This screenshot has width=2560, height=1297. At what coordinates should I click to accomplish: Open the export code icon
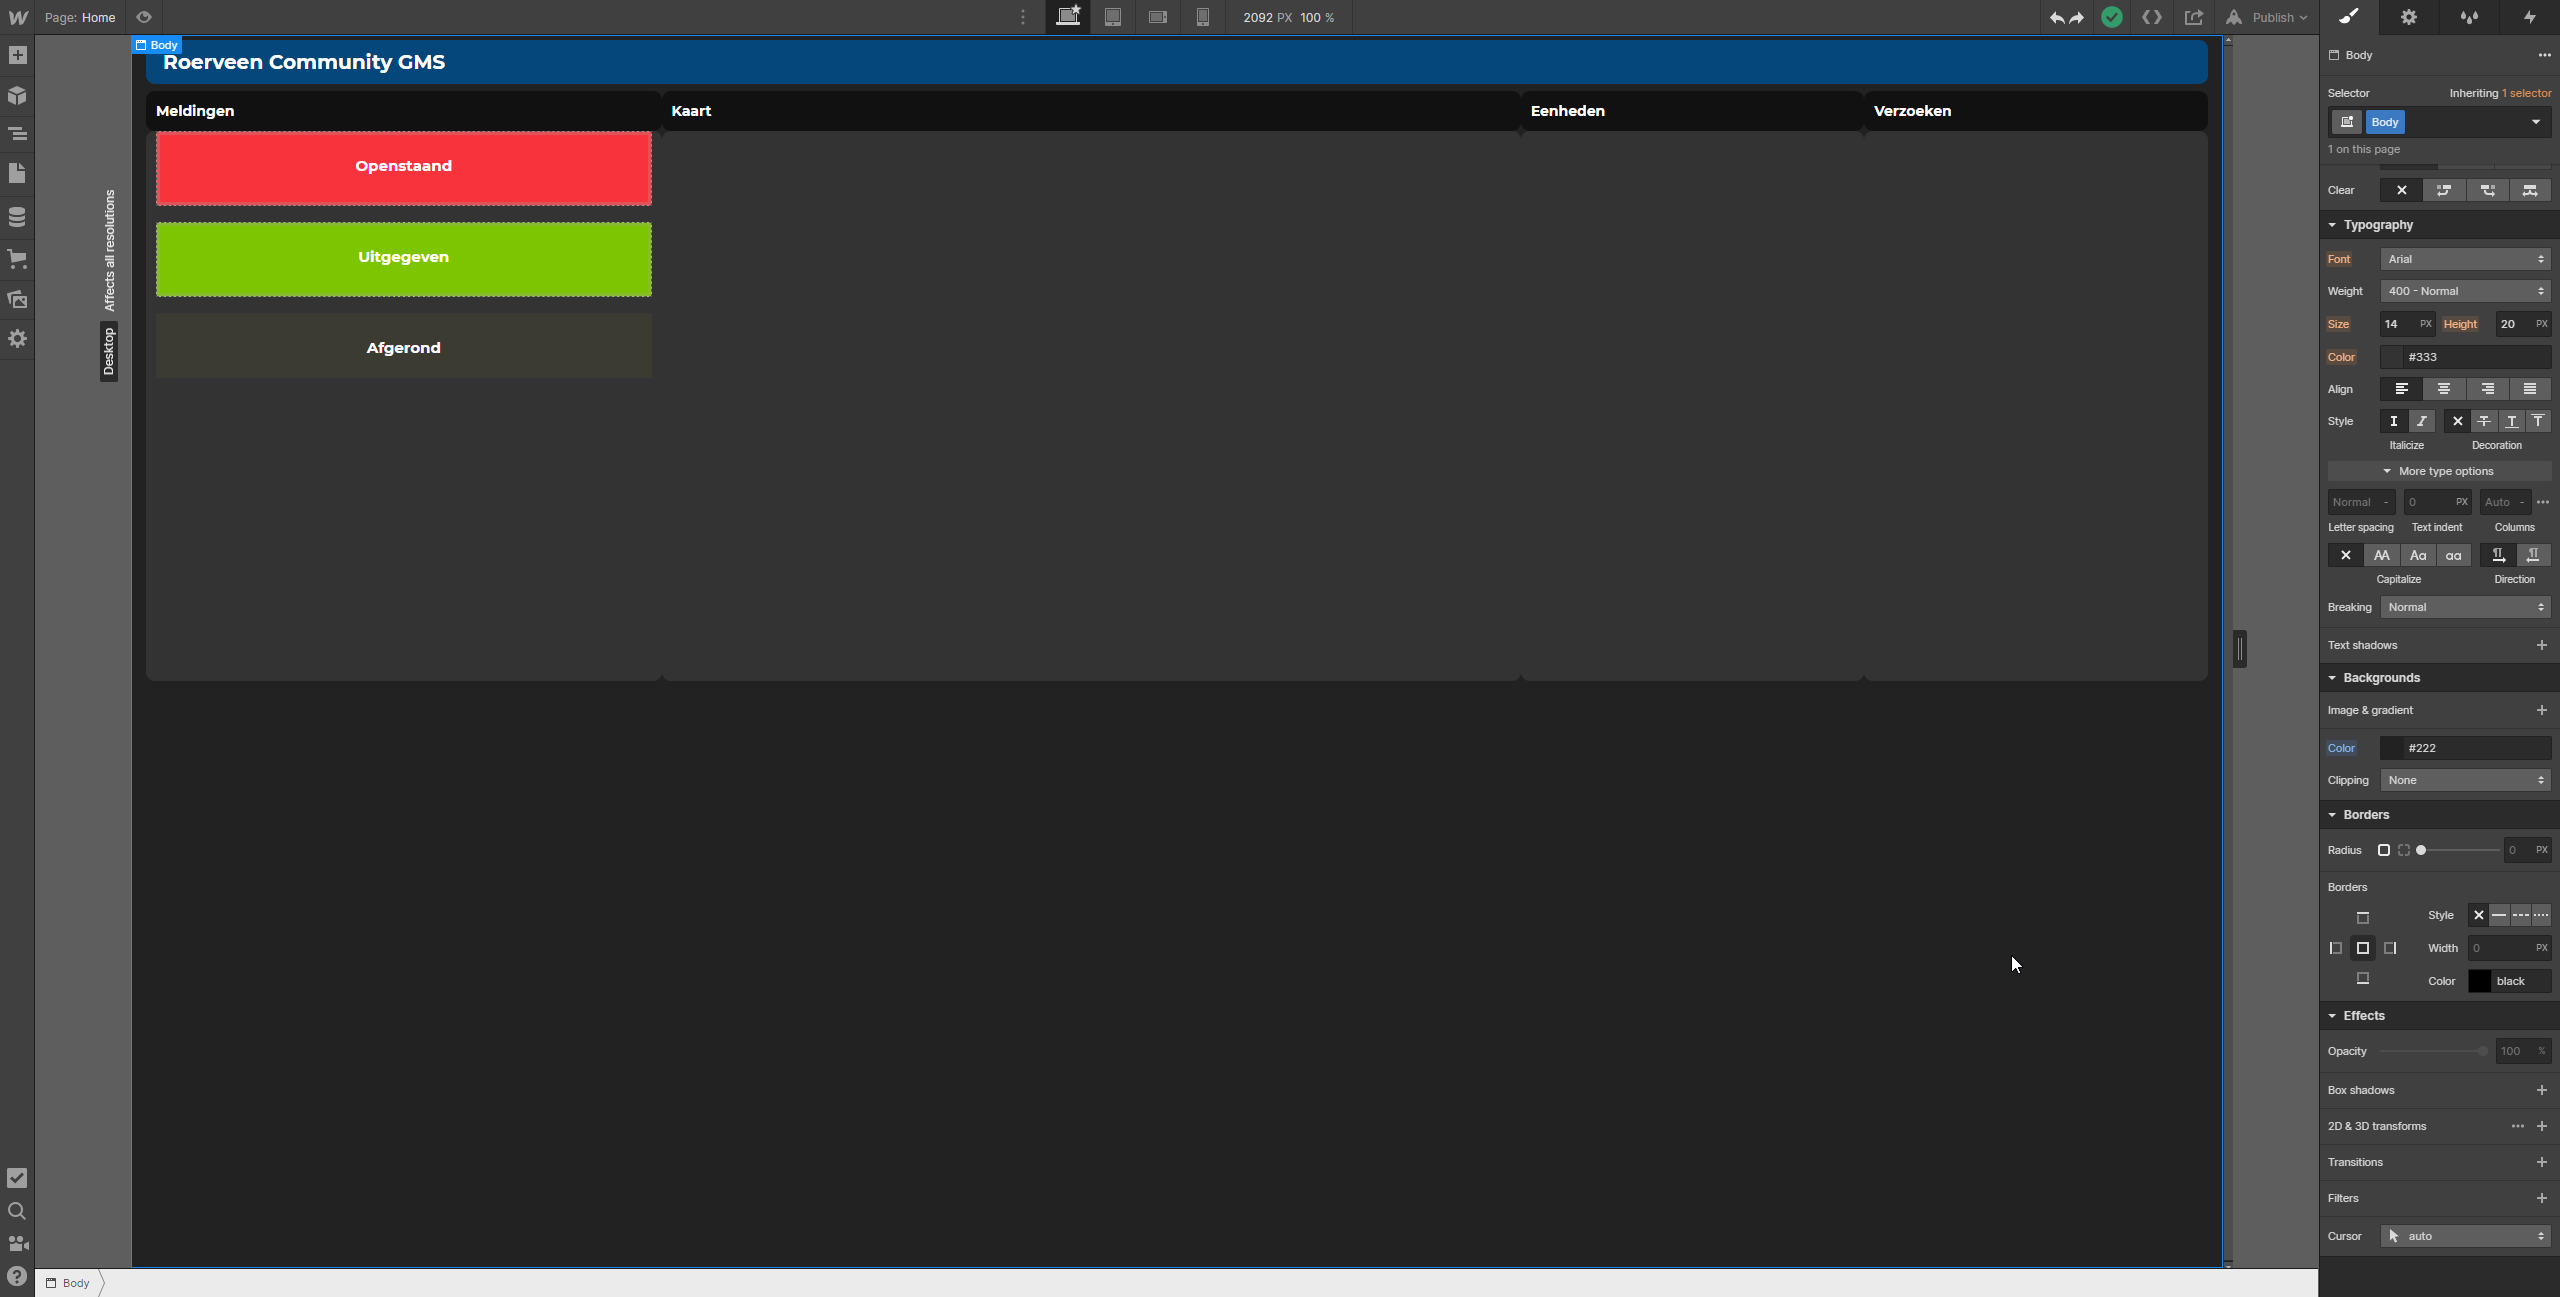pos(2152,18)
